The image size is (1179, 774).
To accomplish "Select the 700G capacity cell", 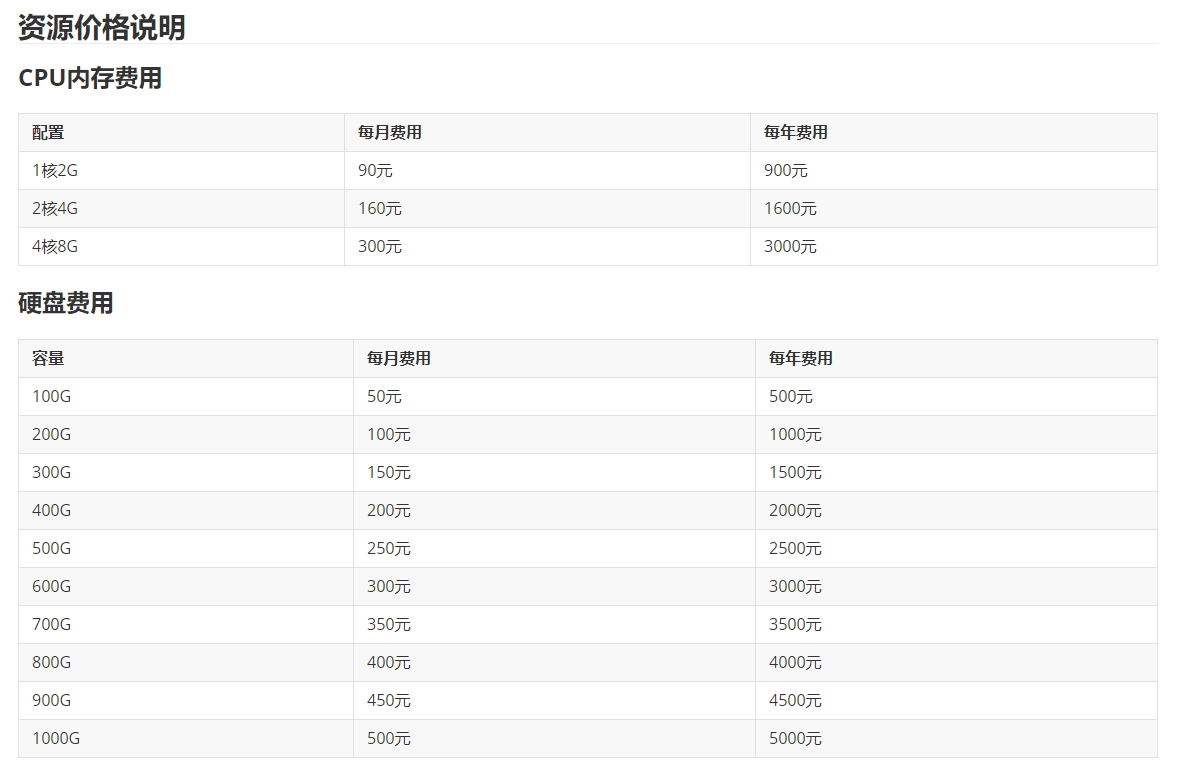I will (x=52, y=625).
